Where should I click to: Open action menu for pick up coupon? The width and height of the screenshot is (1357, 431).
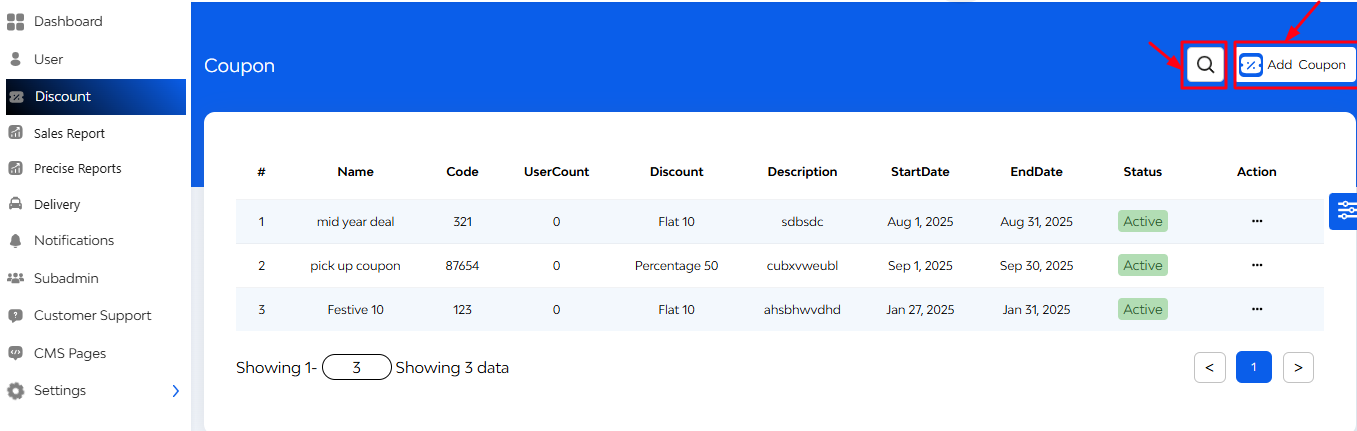[x=1257, y=265]
